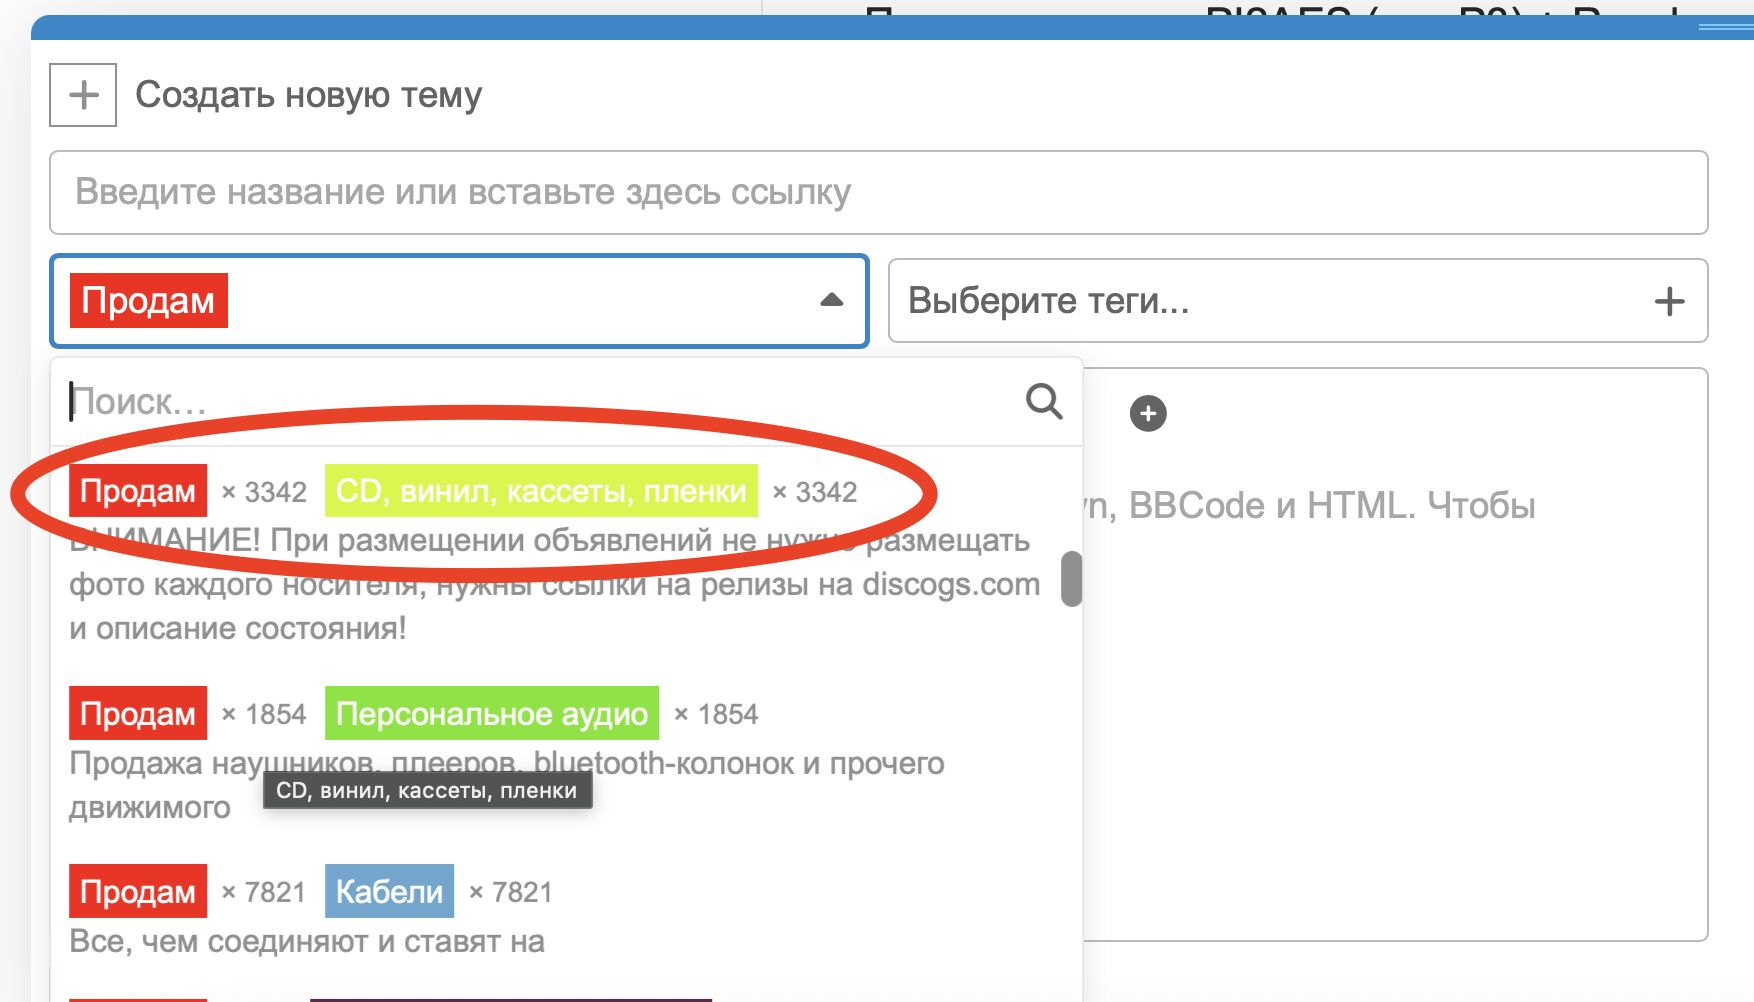Click the Кабели description starting with Все, чем соединяют
Viewport: 1754px width, 1002px height.
tap(307, 941)
